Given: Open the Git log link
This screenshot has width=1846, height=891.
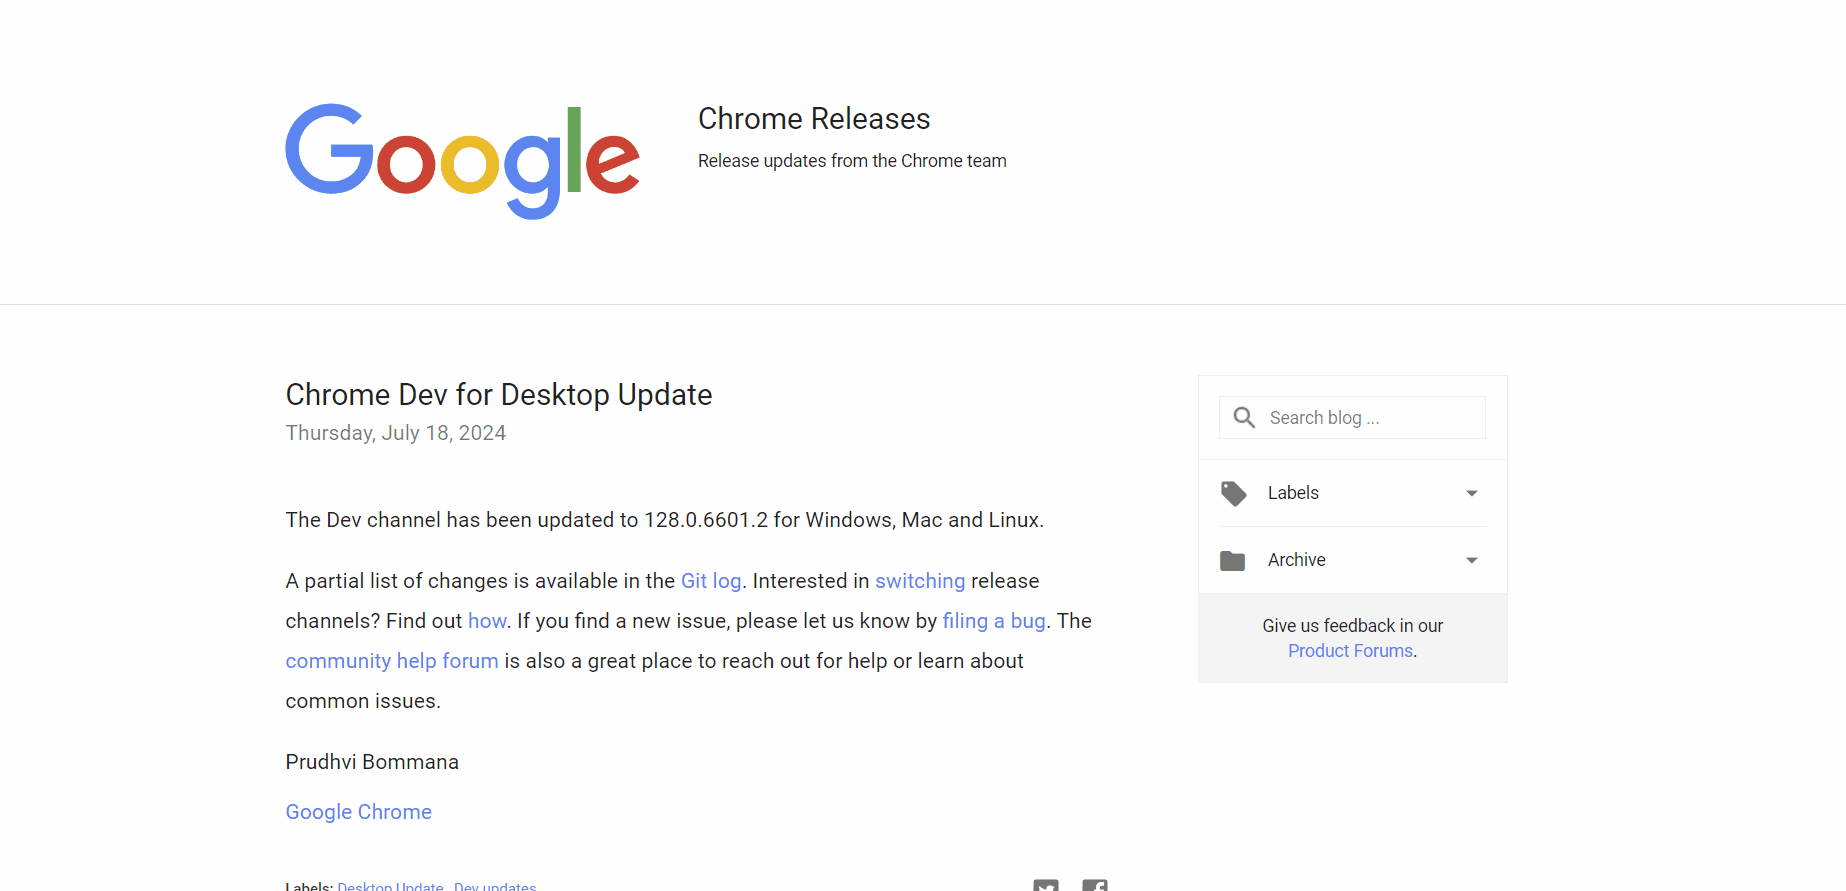Looking at the screenshot, I should tap(711, 581).
